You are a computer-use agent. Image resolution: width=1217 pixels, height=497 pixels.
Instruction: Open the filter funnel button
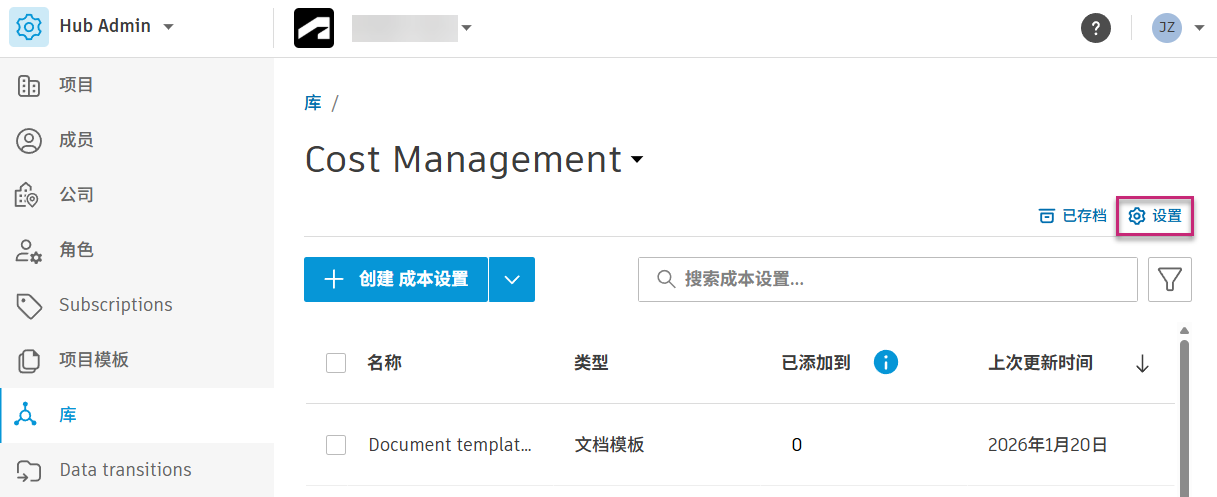pyautogui.click(x=1171, y=280)
